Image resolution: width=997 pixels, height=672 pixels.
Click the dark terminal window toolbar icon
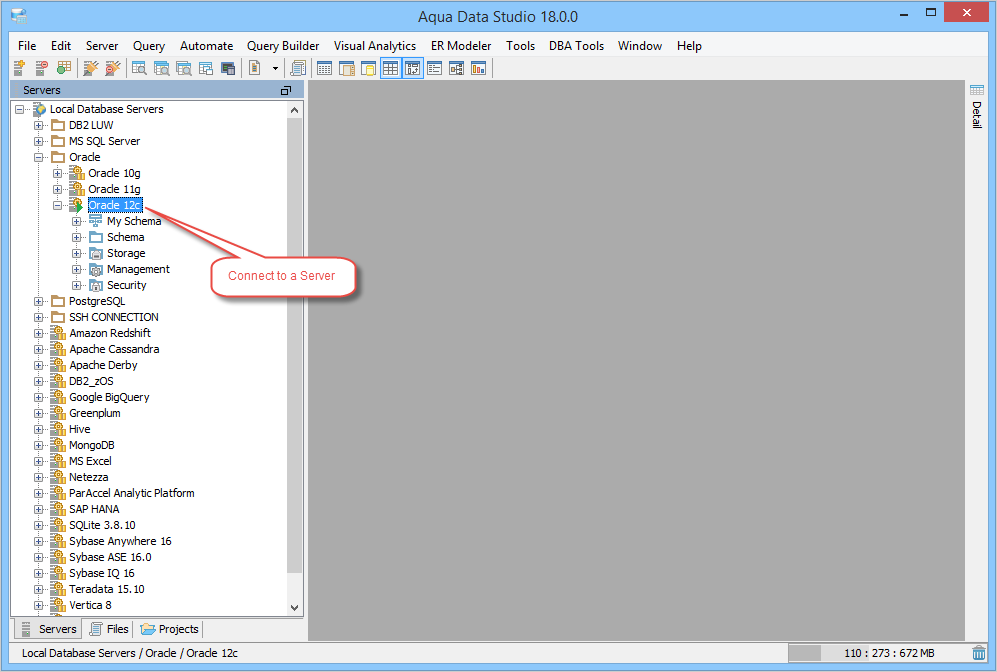(228, 68)
